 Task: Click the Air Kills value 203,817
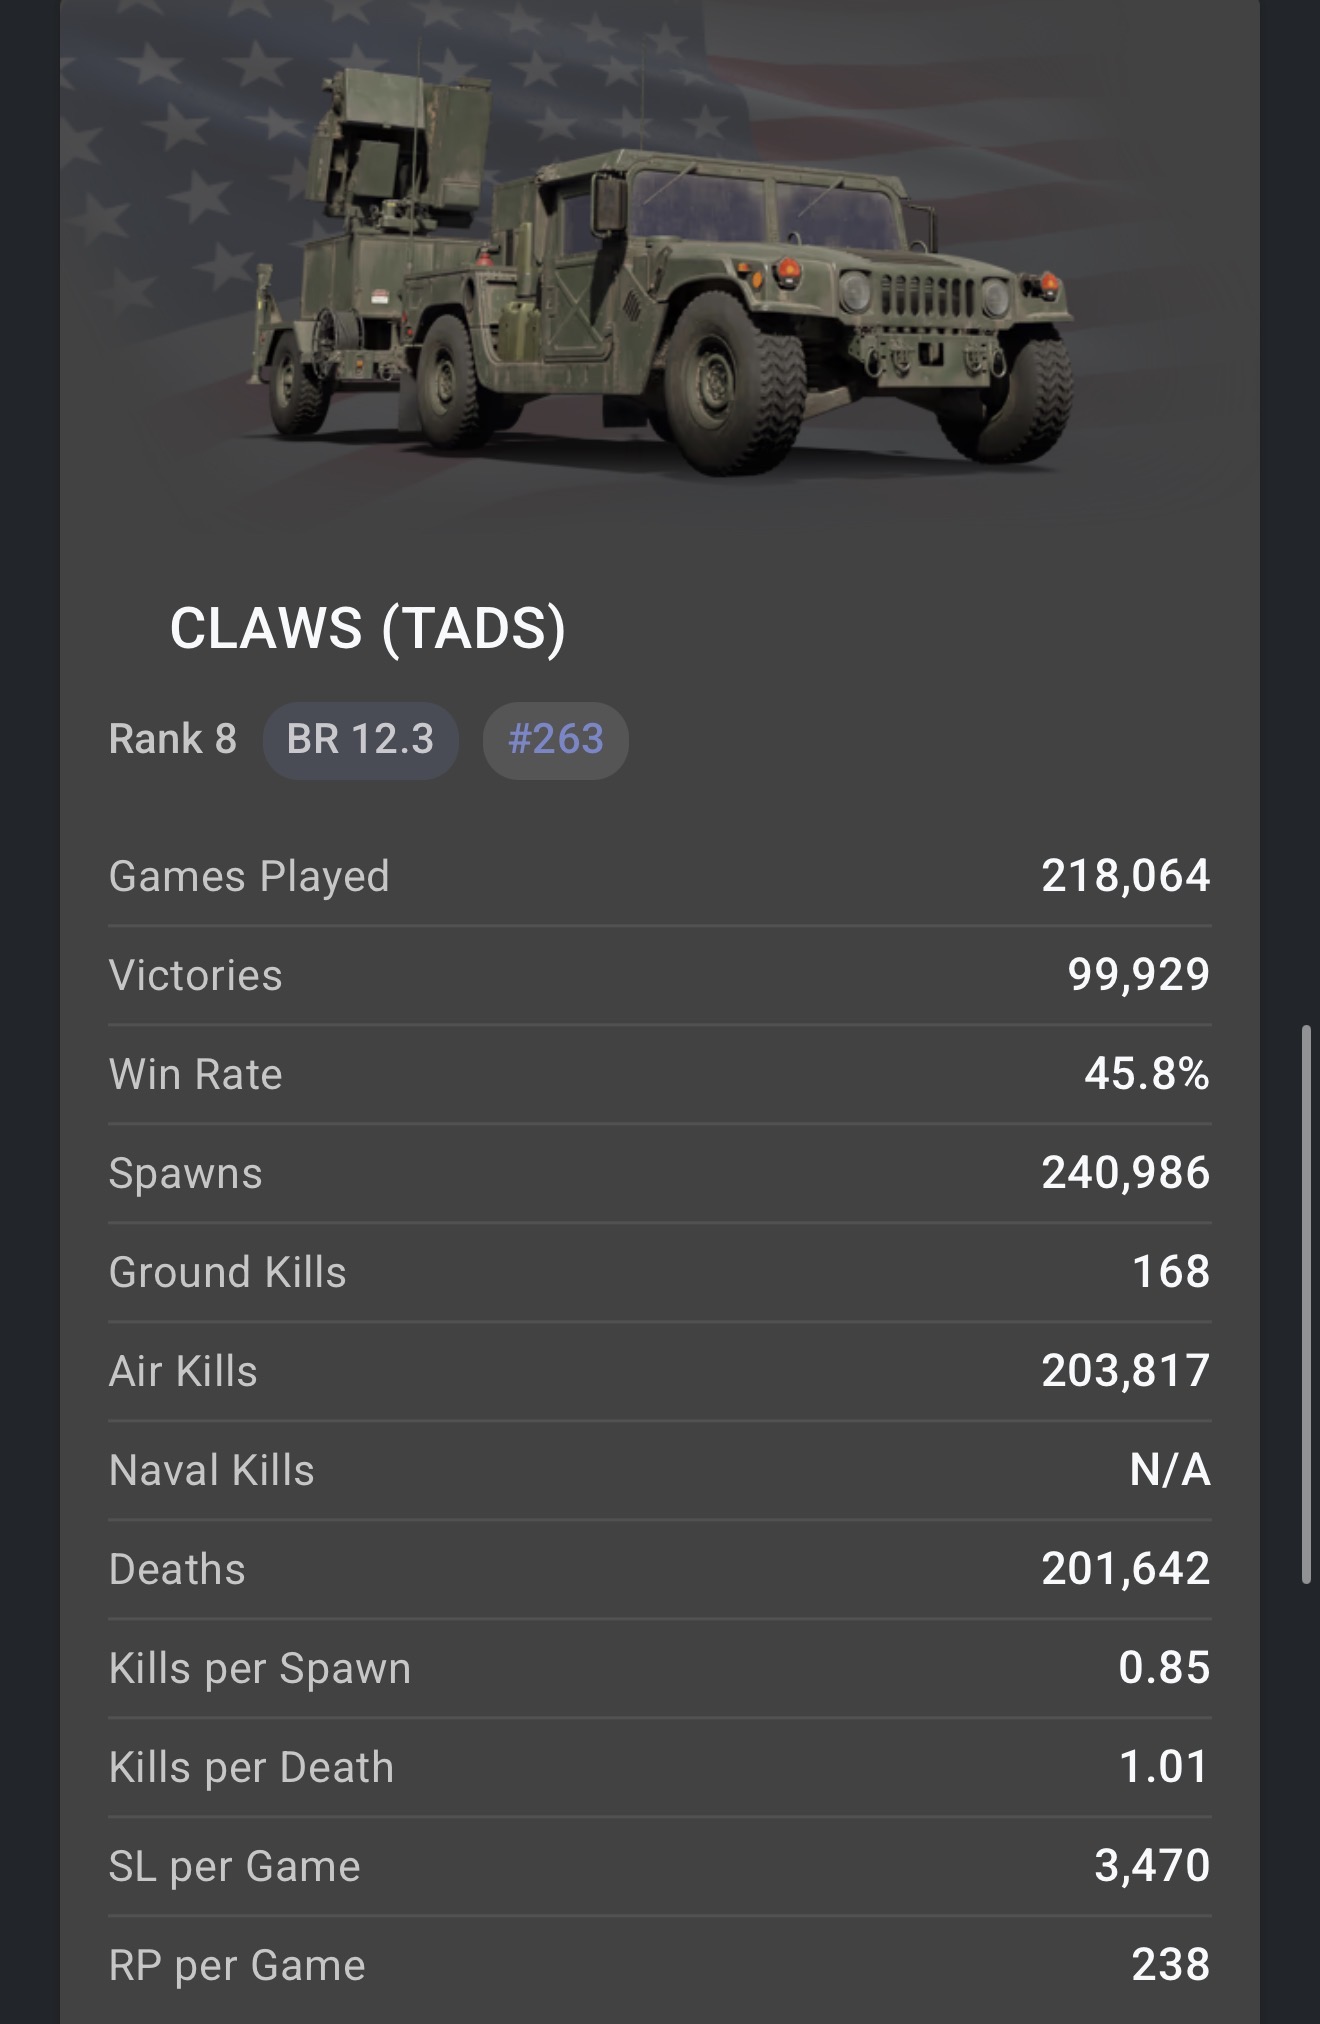pyautogui.click(x=1125, y=1371)
